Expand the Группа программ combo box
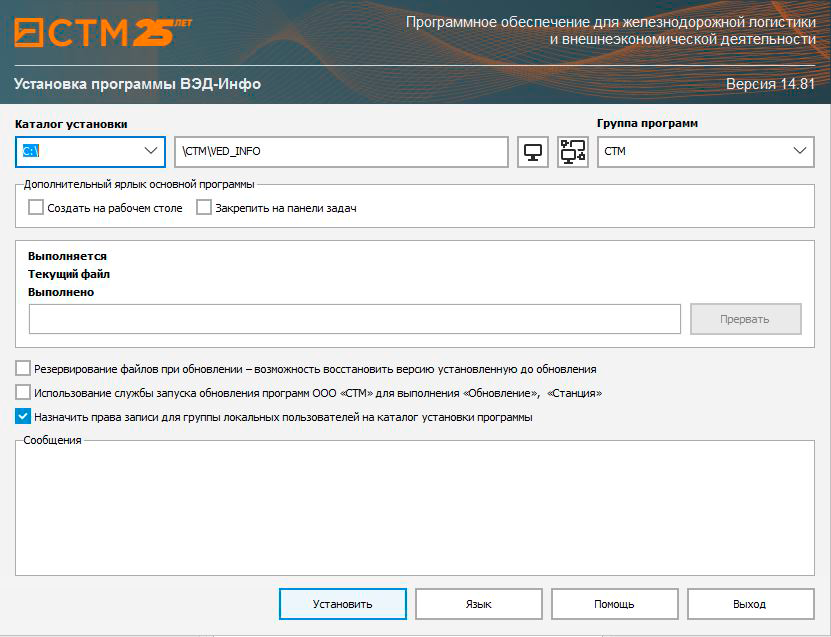This screenshot has height=637, width=831. pyautogui.click(x=705, y=152)
